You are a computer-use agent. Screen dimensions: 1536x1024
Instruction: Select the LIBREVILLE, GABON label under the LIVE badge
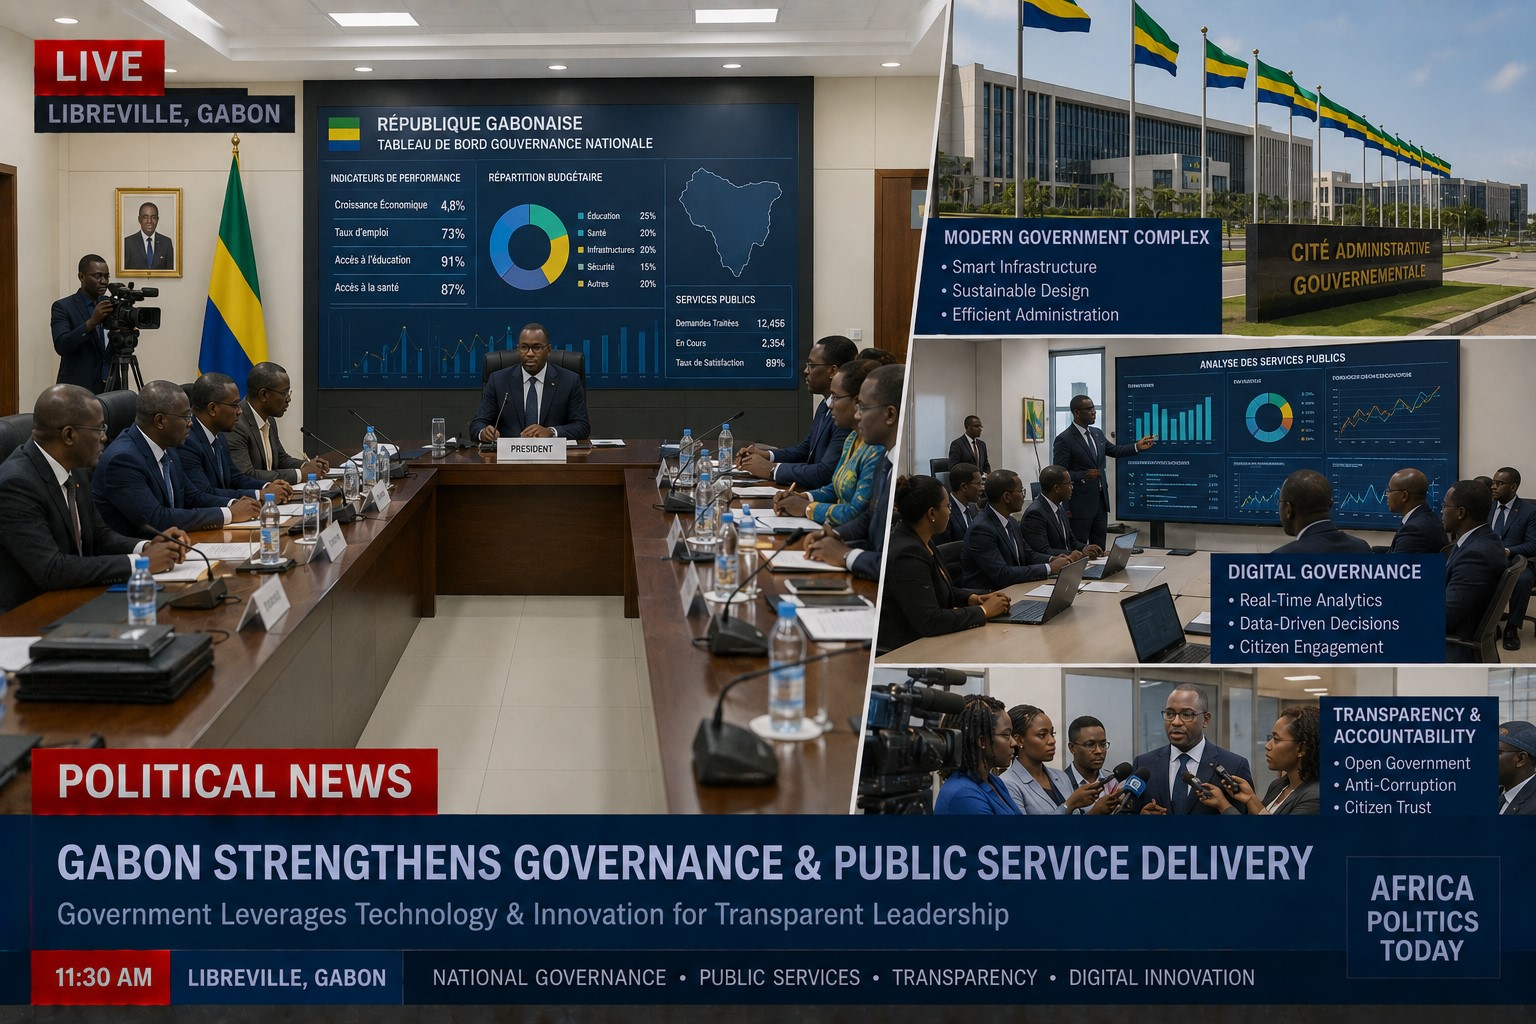[164, 114]
